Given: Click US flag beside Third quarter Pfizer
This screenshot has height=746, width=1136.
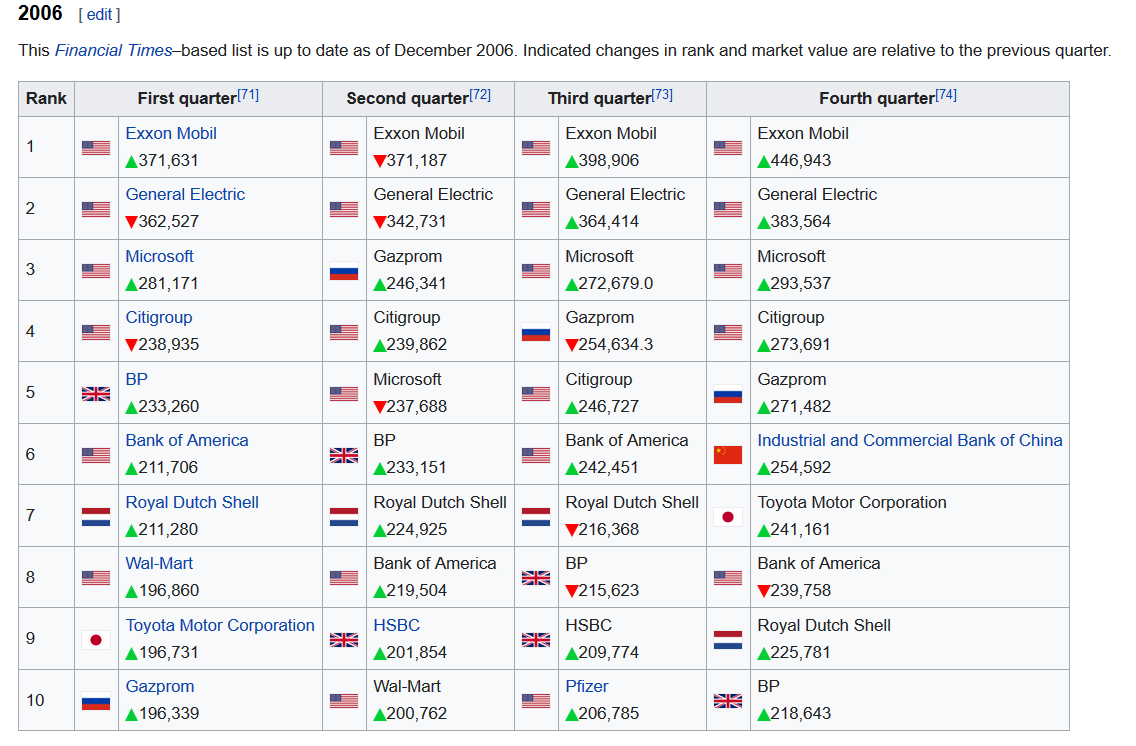Looking at the screenshot, I should 535,701.
